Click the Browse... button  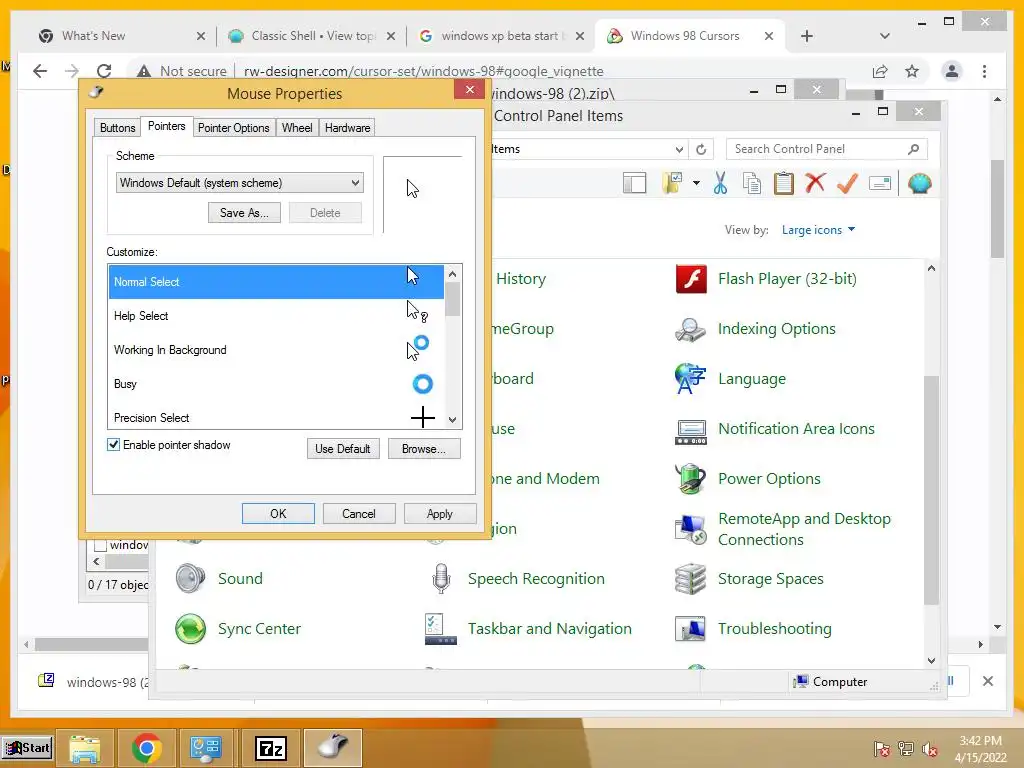[424, 449]
